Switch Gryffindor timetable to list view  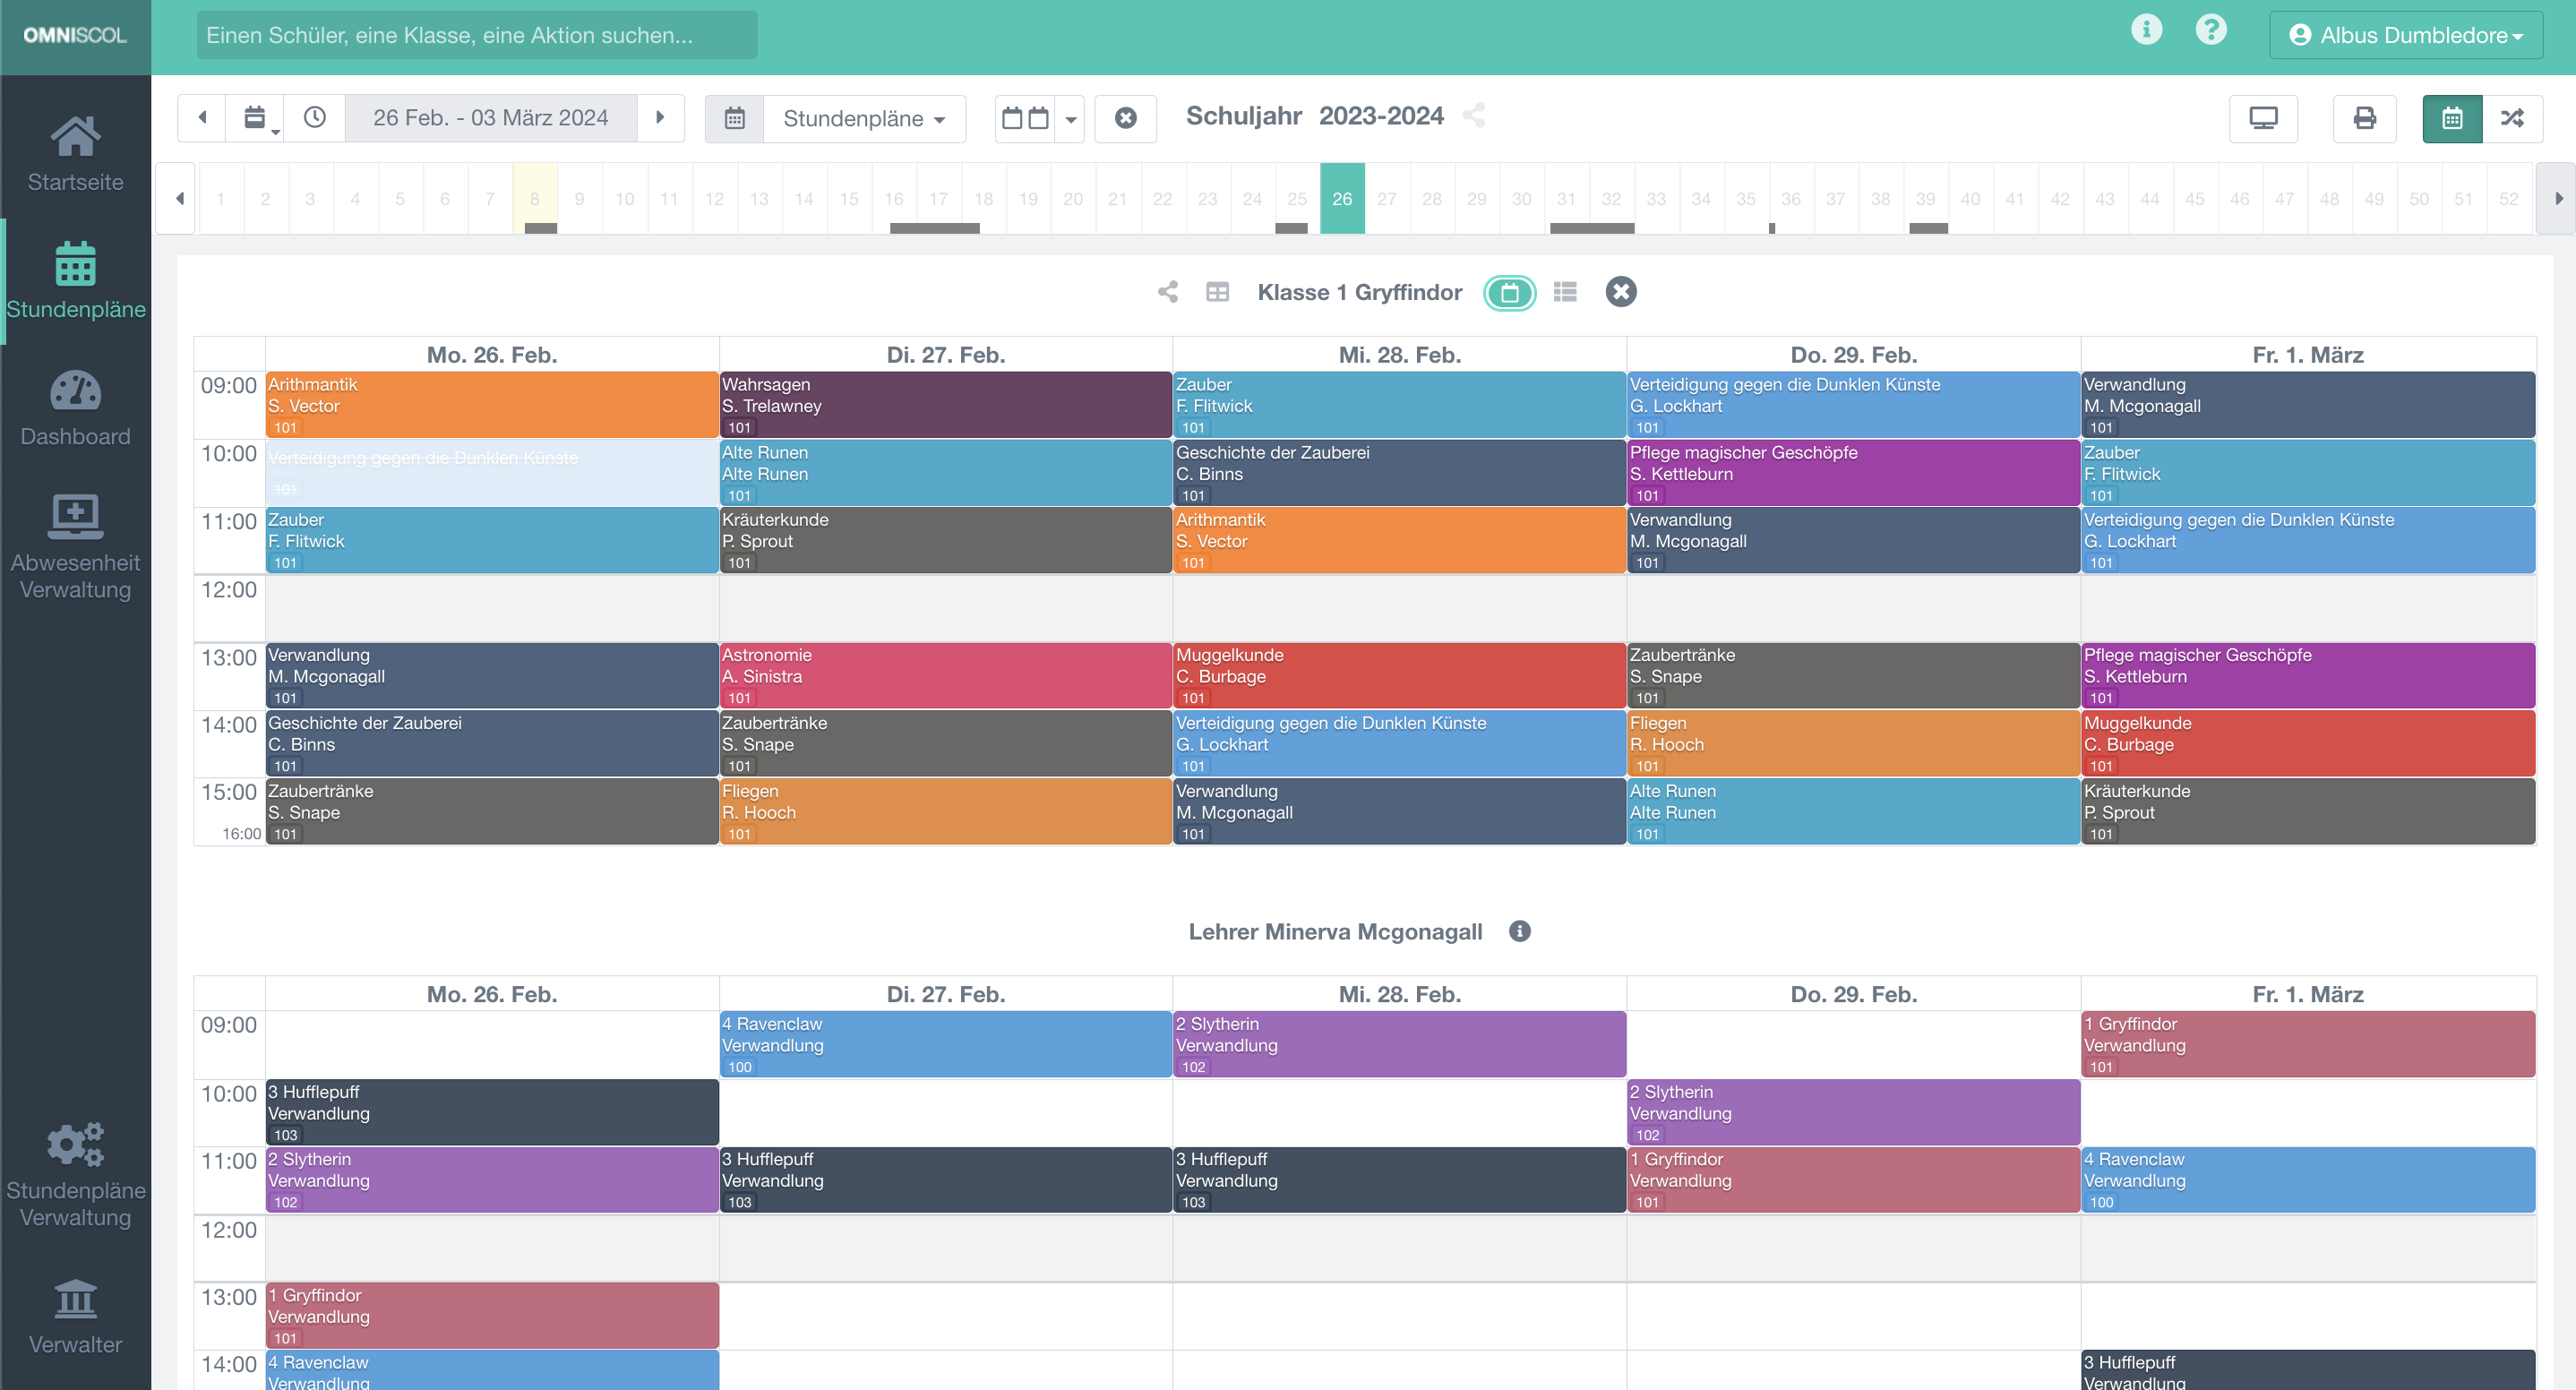pos(1565,292)
